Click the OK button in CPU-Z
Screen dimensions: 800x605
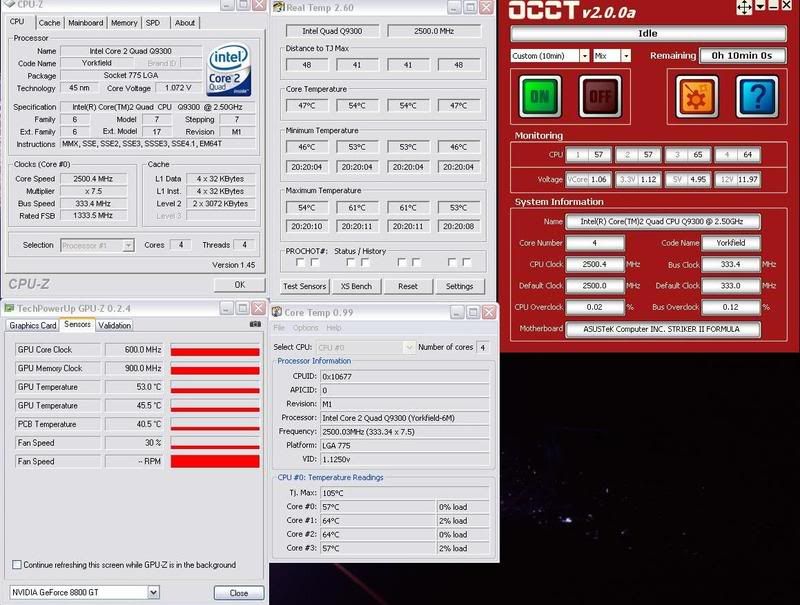(x=240, y=285)
